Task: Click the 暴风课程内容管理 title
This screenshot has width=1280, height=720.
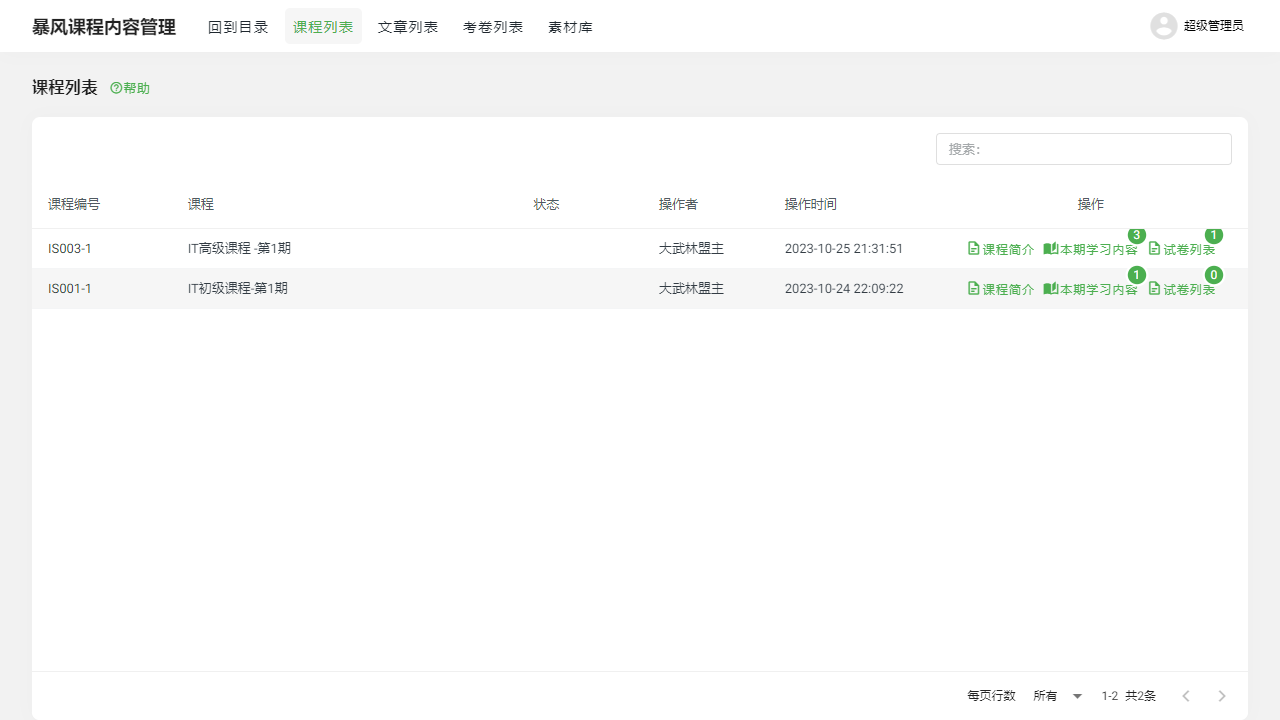Action: tap(103, 27)
